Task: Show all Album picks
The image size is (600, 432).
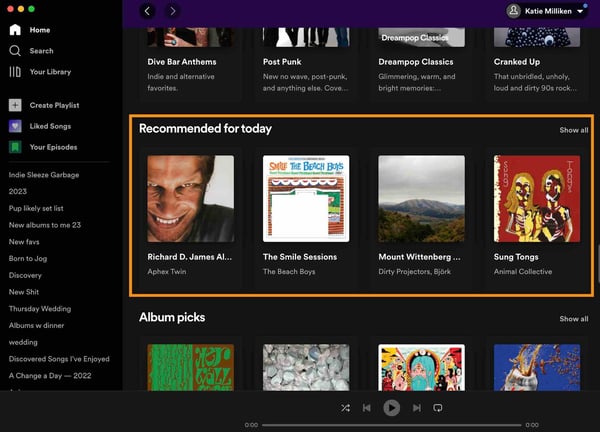Action: (573, 319)
